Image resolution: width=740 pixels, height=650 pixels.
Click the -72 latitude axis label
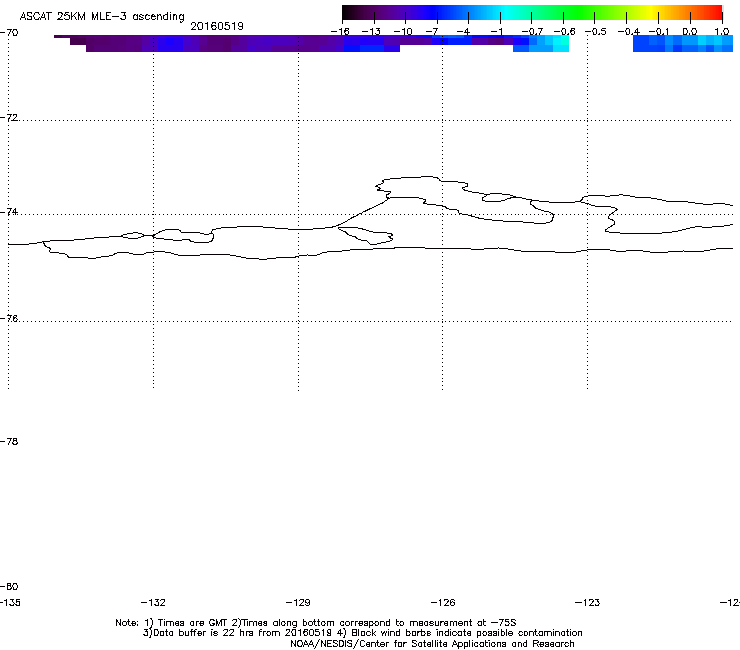click(9, 118)
